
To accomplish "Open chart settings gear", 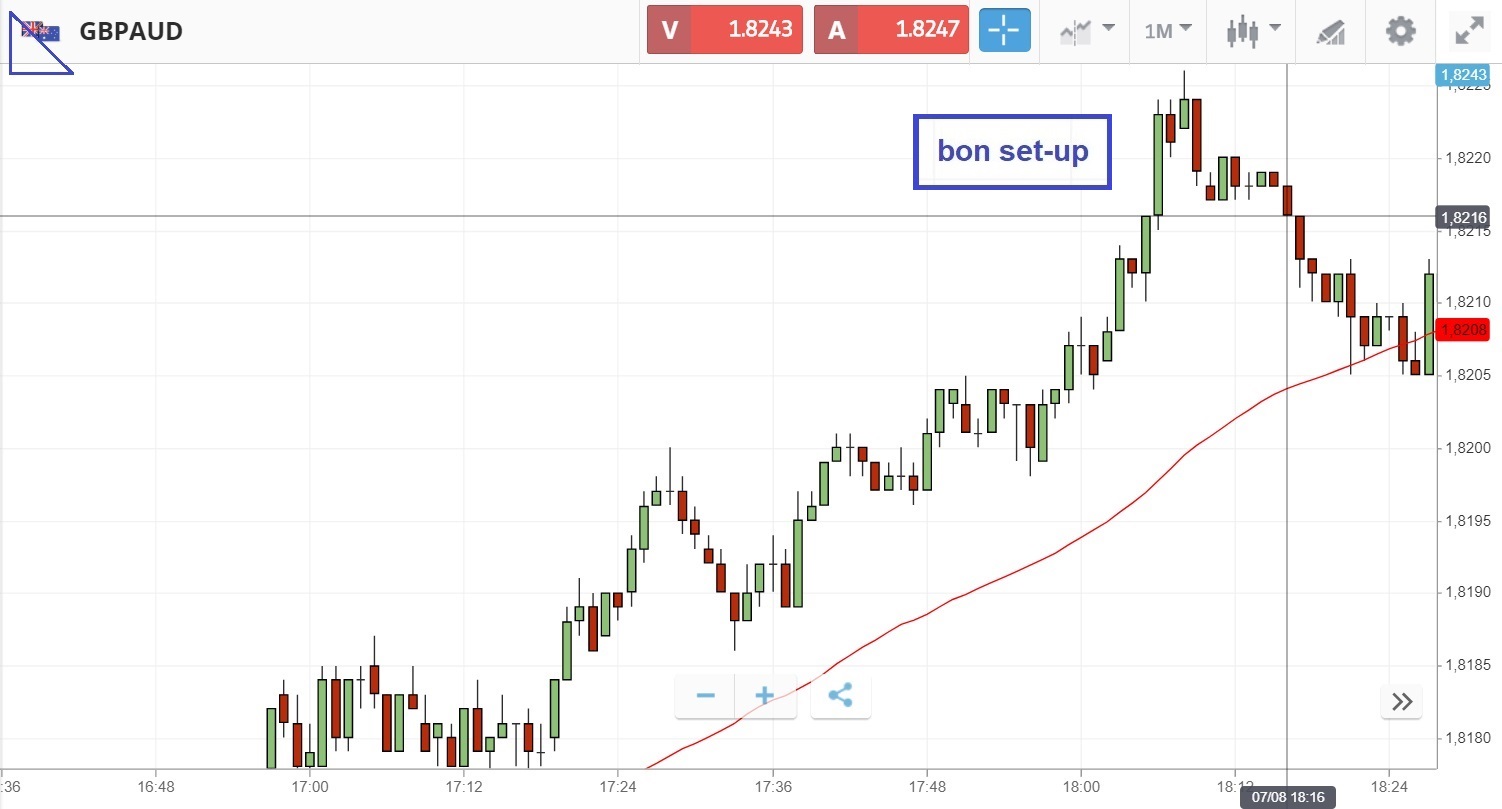I will click(x=1400, y=31).
